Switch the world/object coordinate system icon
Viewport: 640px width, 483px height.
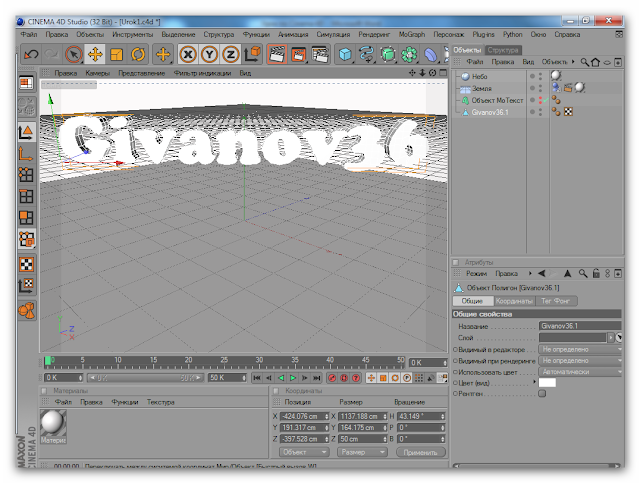tap(252, 54)
